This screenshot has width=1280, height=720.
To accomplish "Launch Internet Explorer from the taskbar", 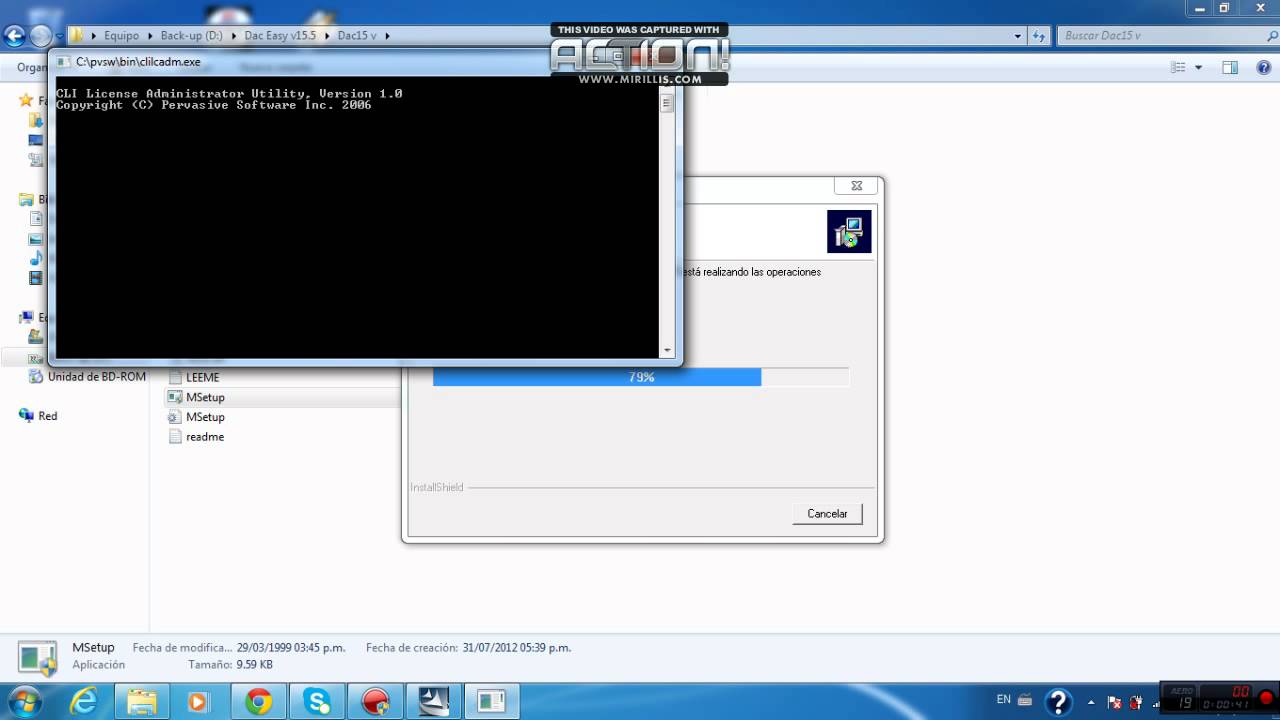I will [84, 702].
